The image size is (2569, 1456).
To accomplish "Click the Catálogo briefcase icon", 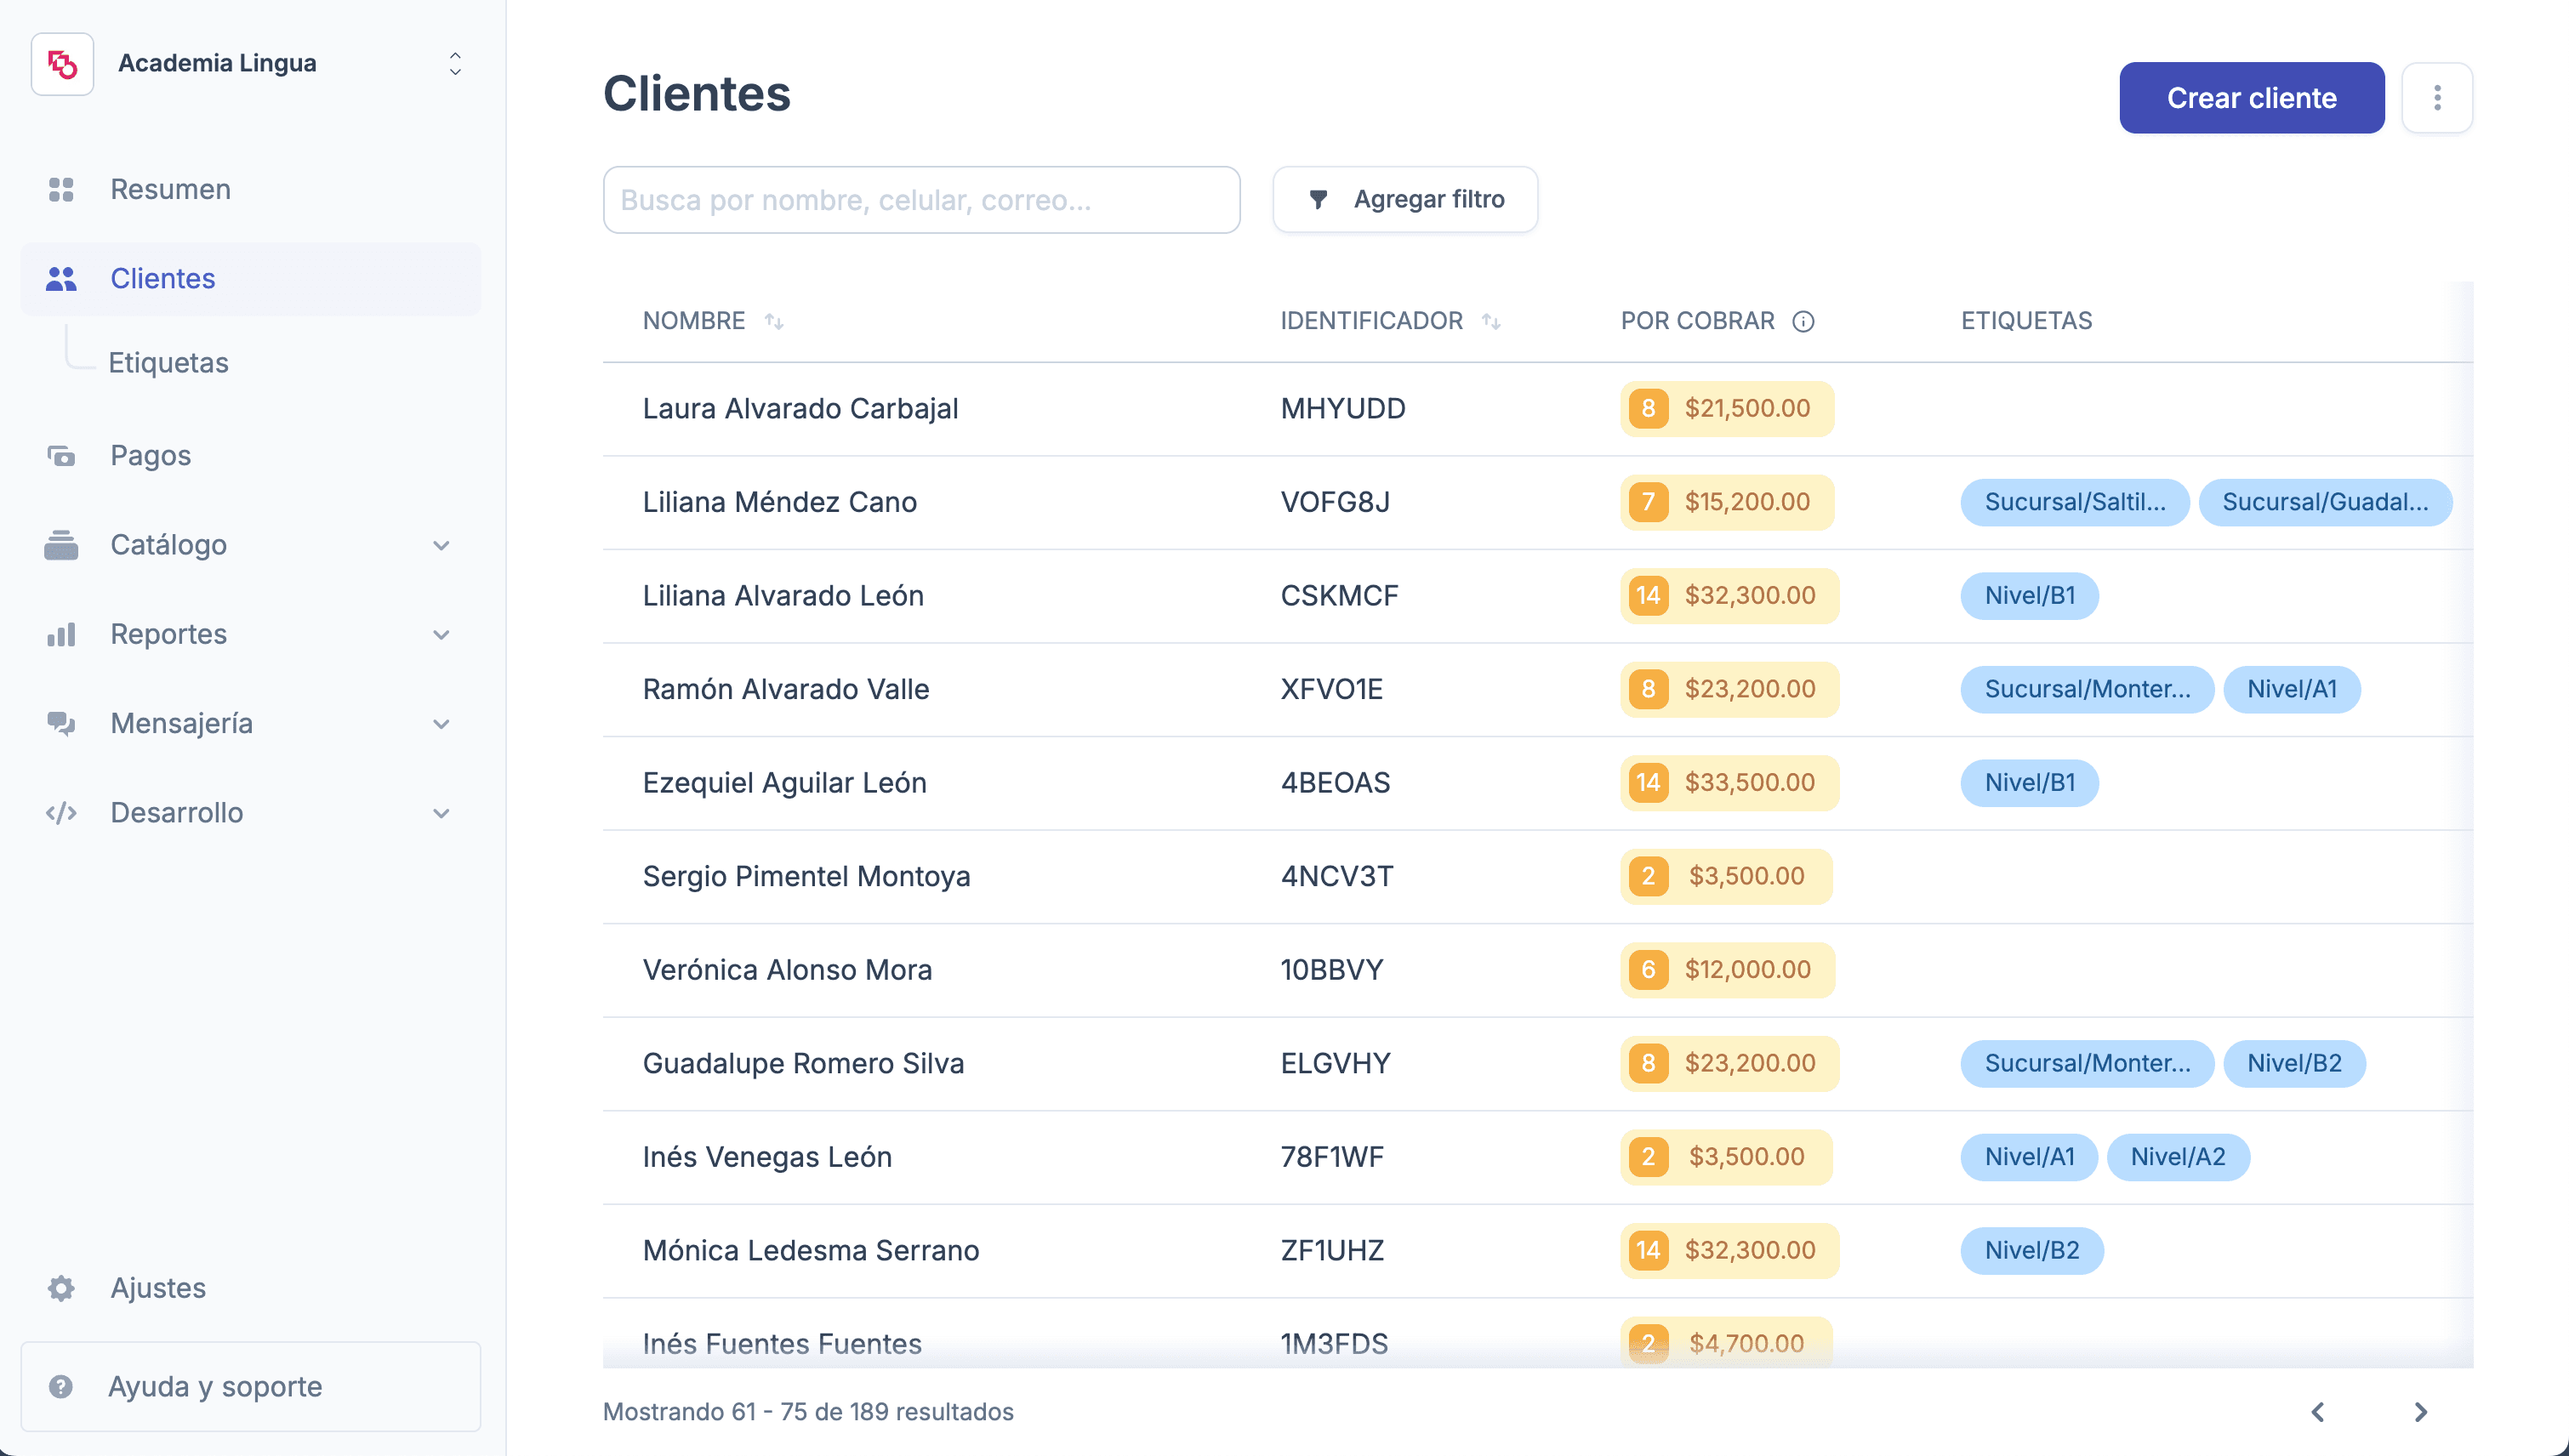I will coord(61,545).
